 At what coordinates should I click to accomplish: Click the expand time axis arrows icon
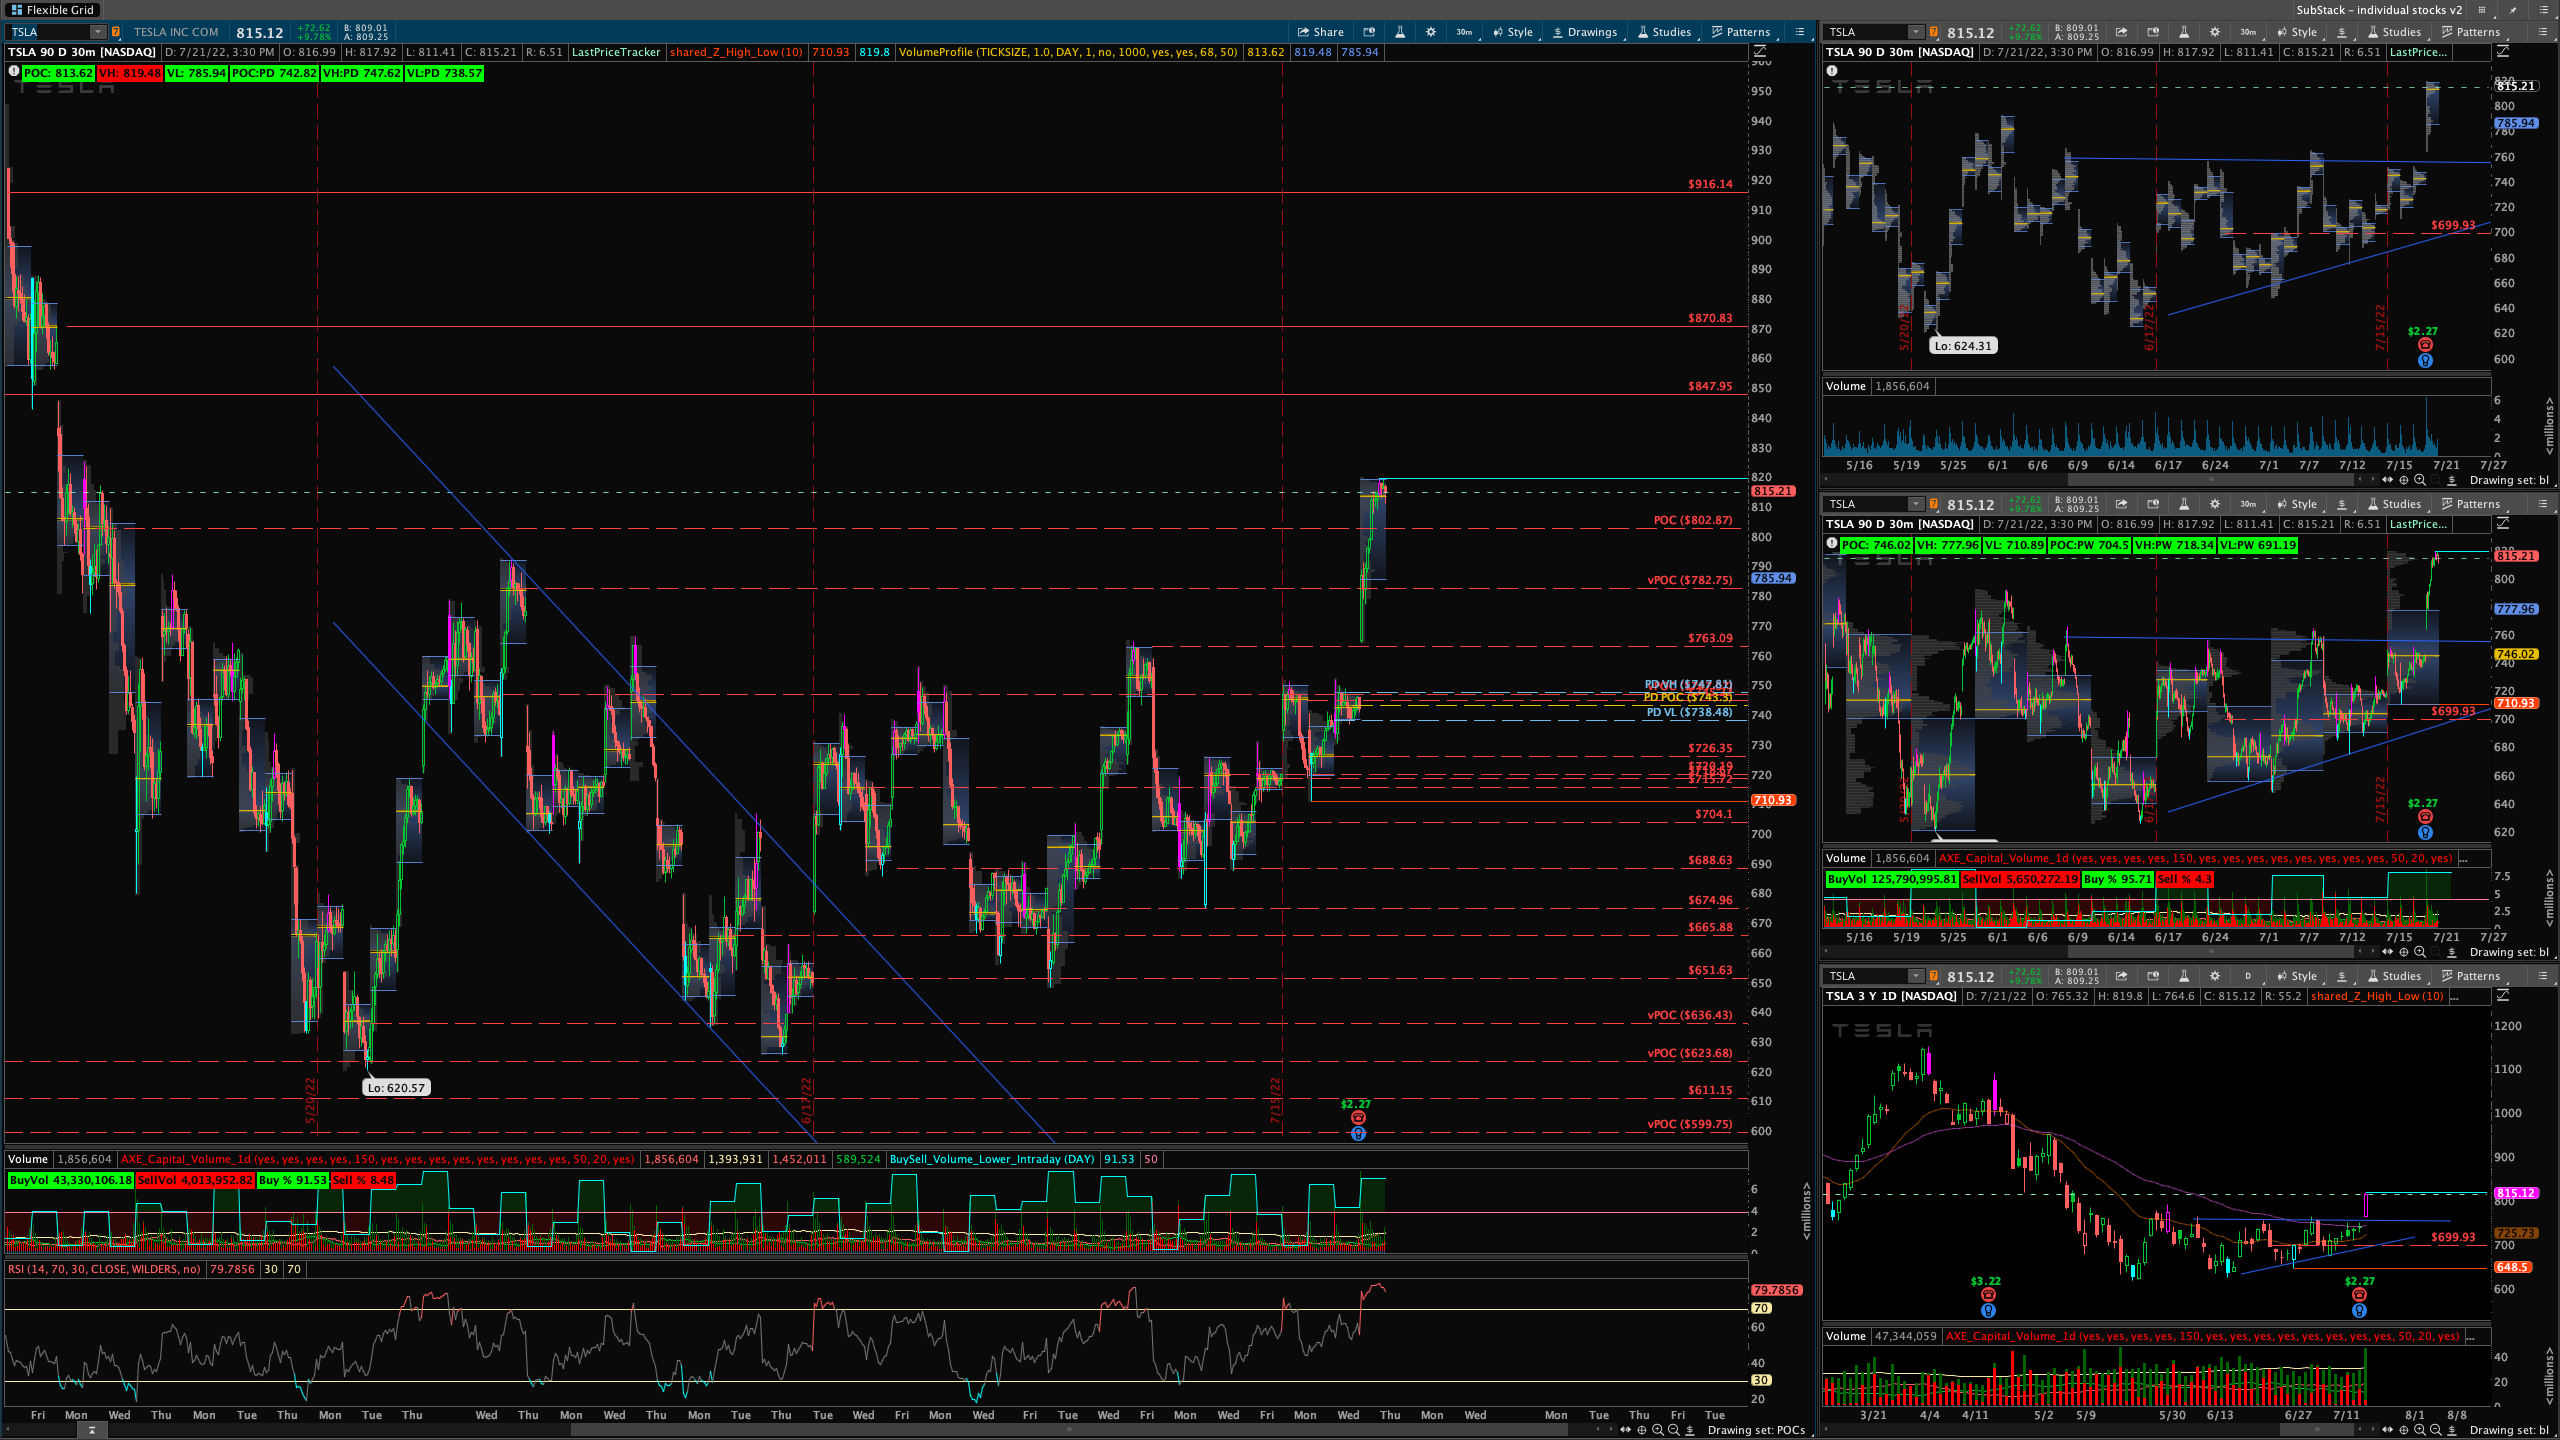pos(1625,1430)
